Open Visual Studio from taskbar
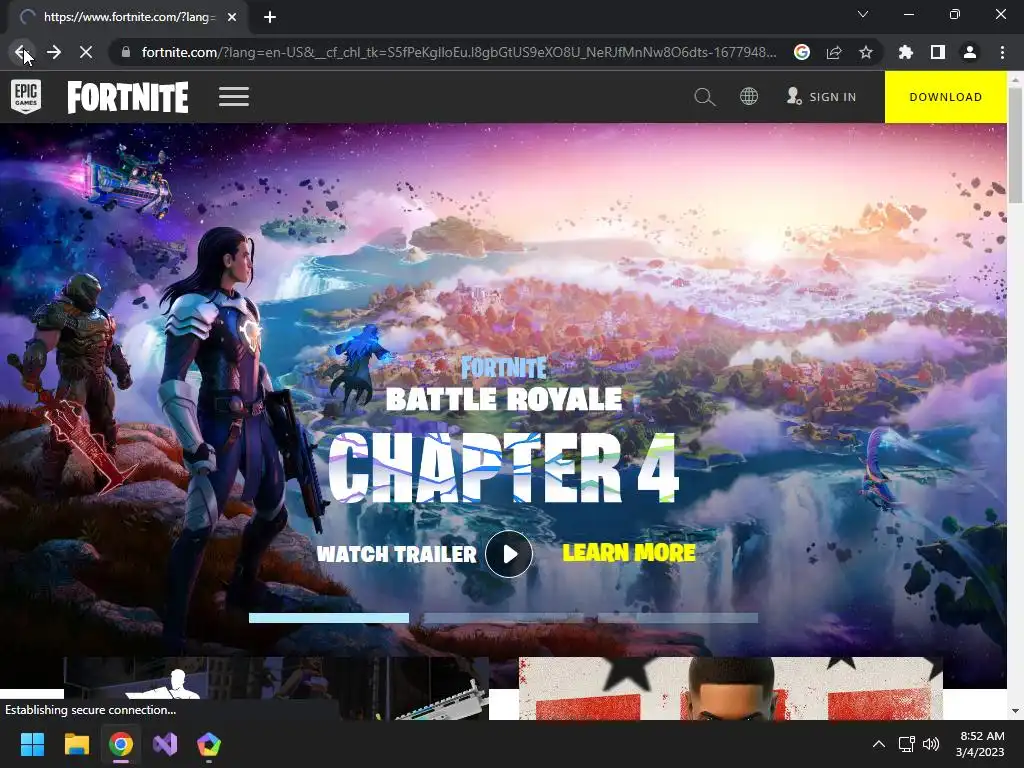The image size is (1024, 768). pos(165,744)
